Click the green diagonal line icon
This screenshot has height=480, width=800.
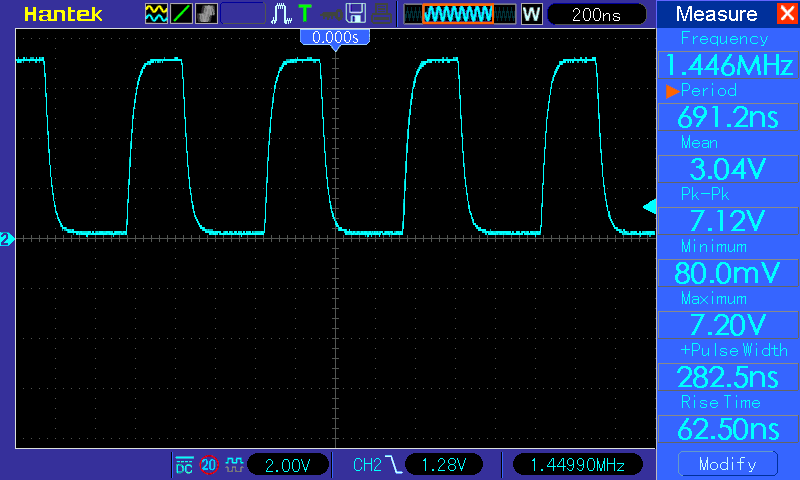[x=182, y=14]
